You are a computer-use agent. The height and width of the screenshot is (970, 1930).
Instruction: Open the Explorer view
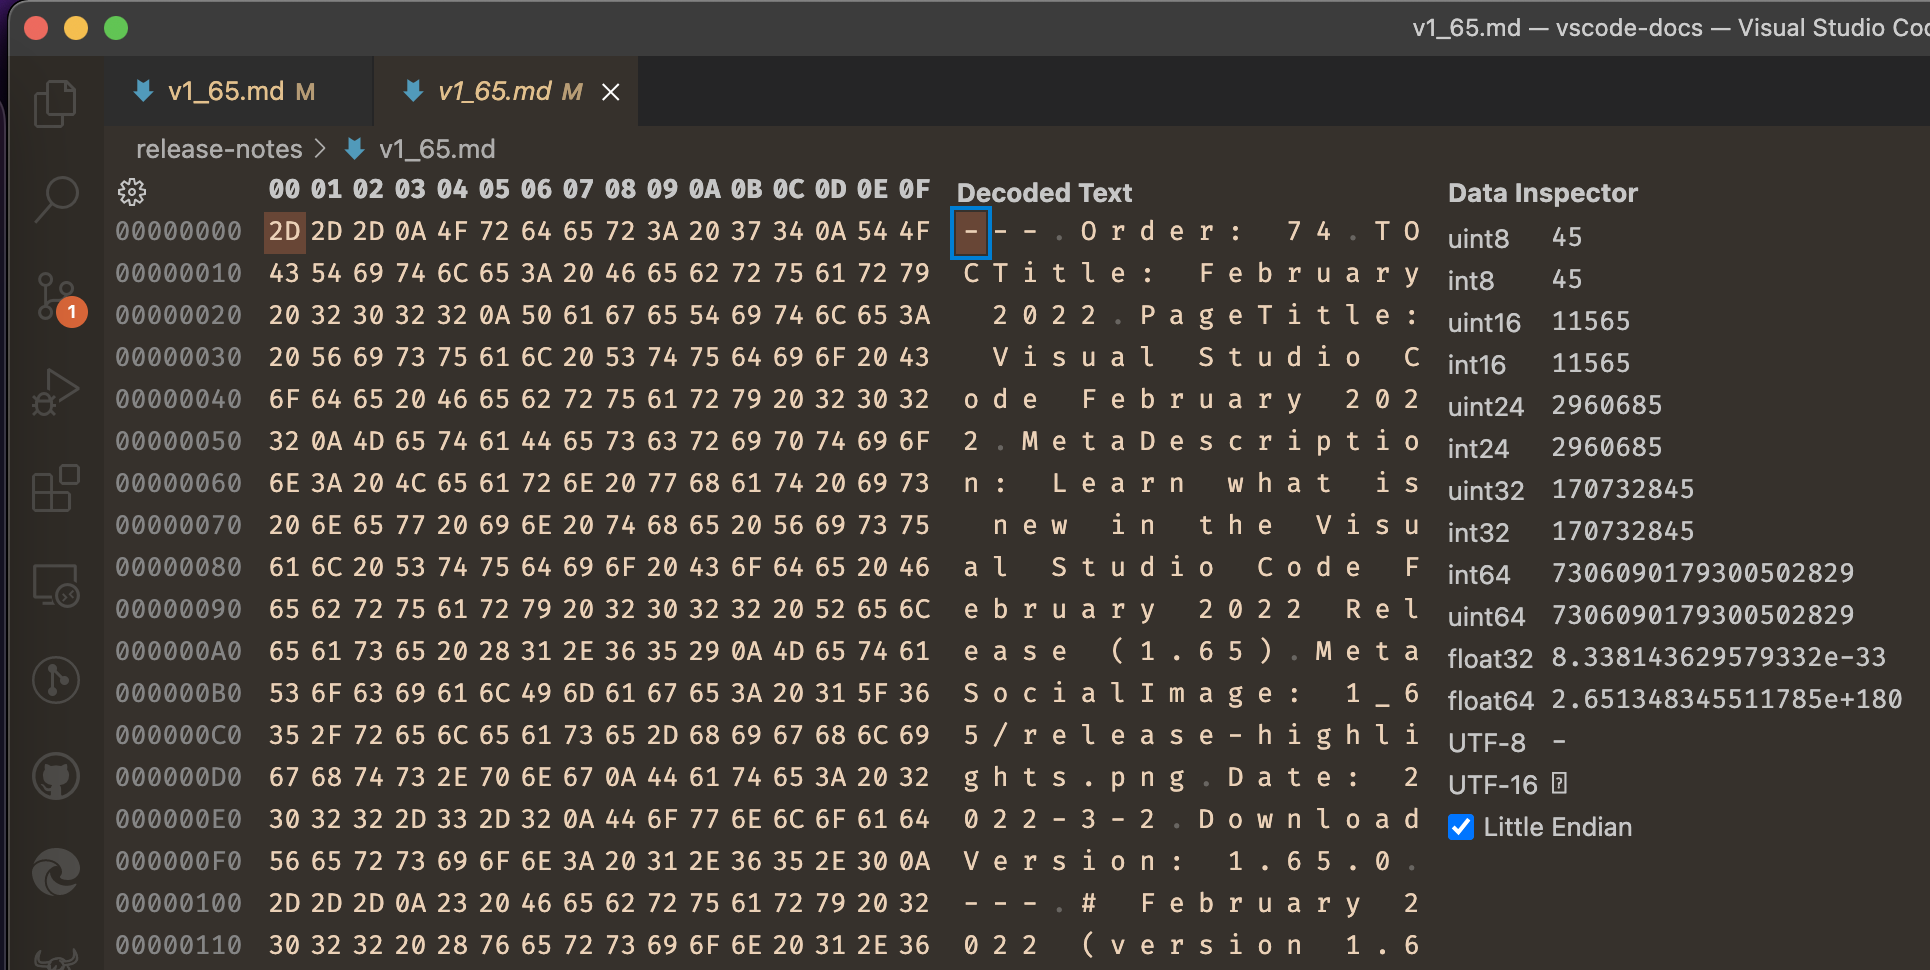57,103
